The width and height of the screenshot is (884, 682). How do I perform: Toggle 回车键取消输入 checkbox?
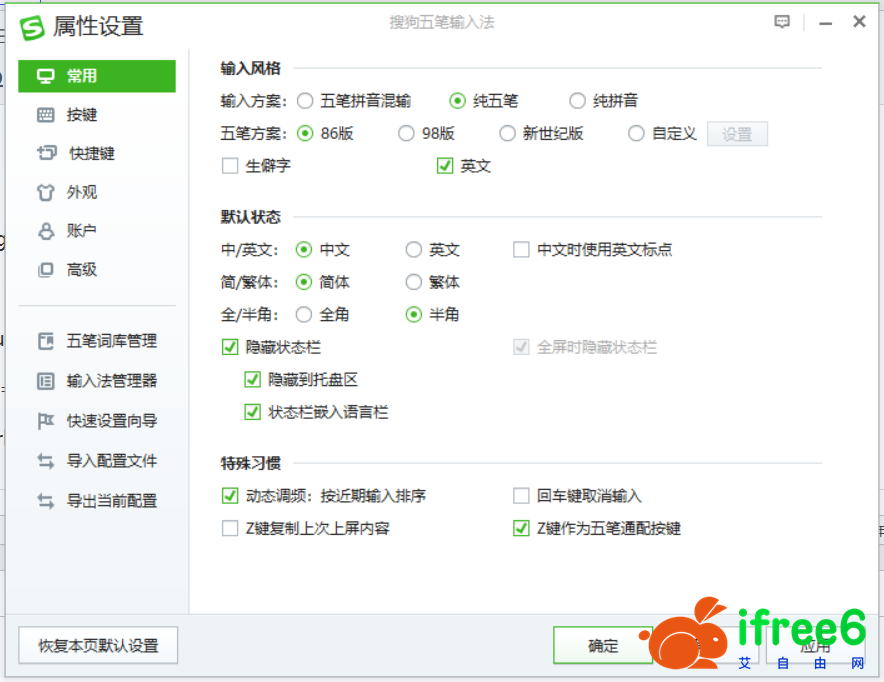pos(521,496)
